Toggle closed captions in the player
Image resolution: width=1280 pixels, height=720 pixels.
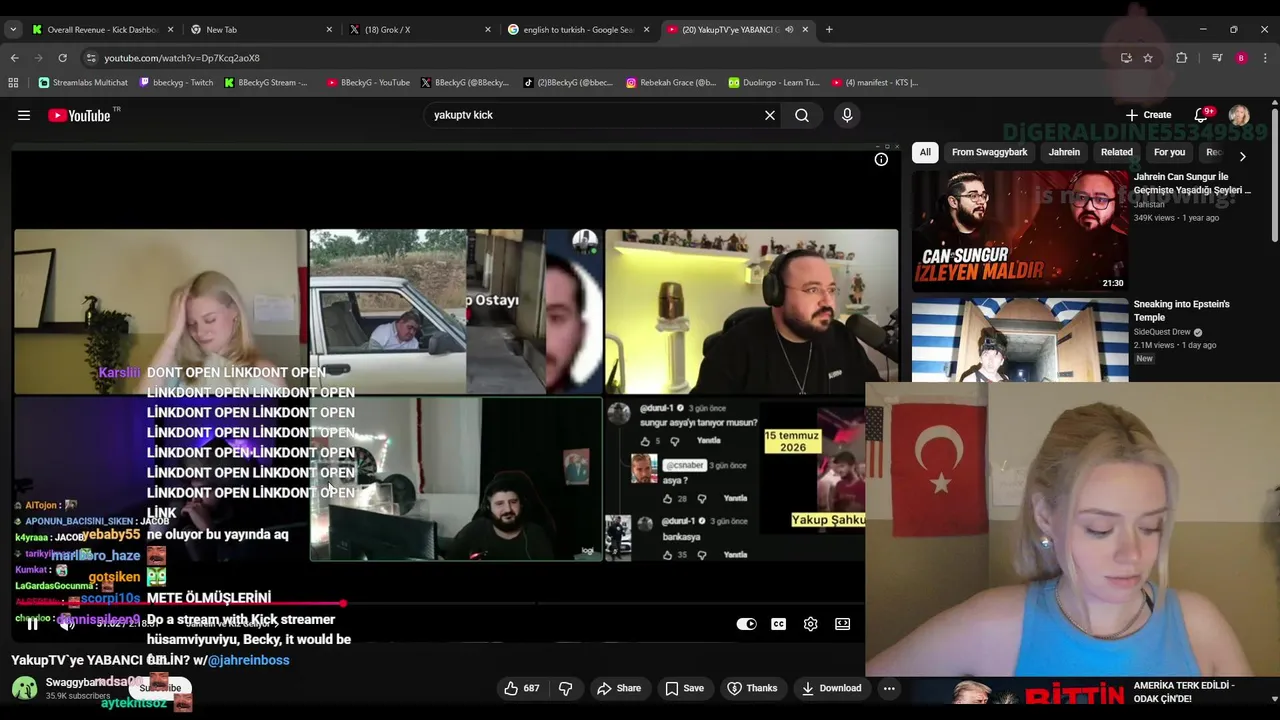tap(779, 624)
